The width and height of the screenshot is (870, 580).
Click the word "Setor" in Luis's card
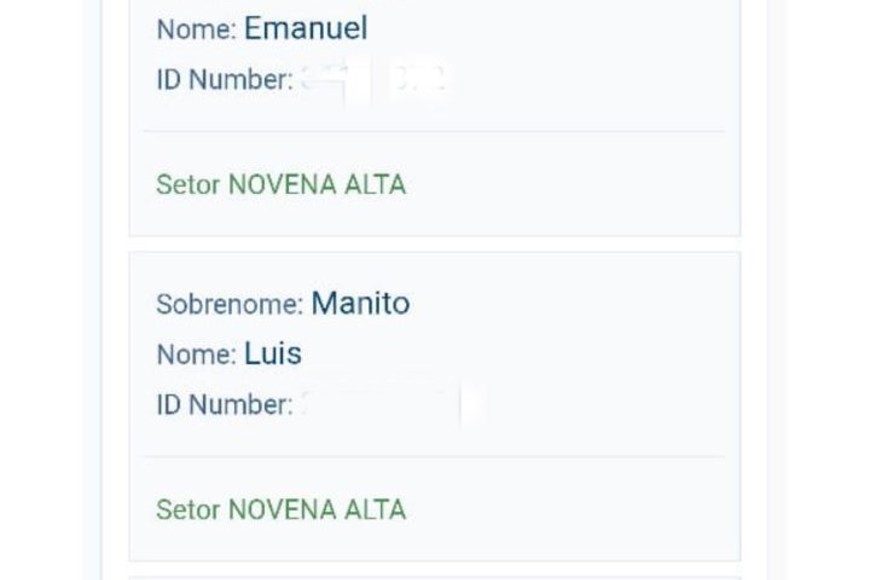pyautogui.click(x=188, y=510)
